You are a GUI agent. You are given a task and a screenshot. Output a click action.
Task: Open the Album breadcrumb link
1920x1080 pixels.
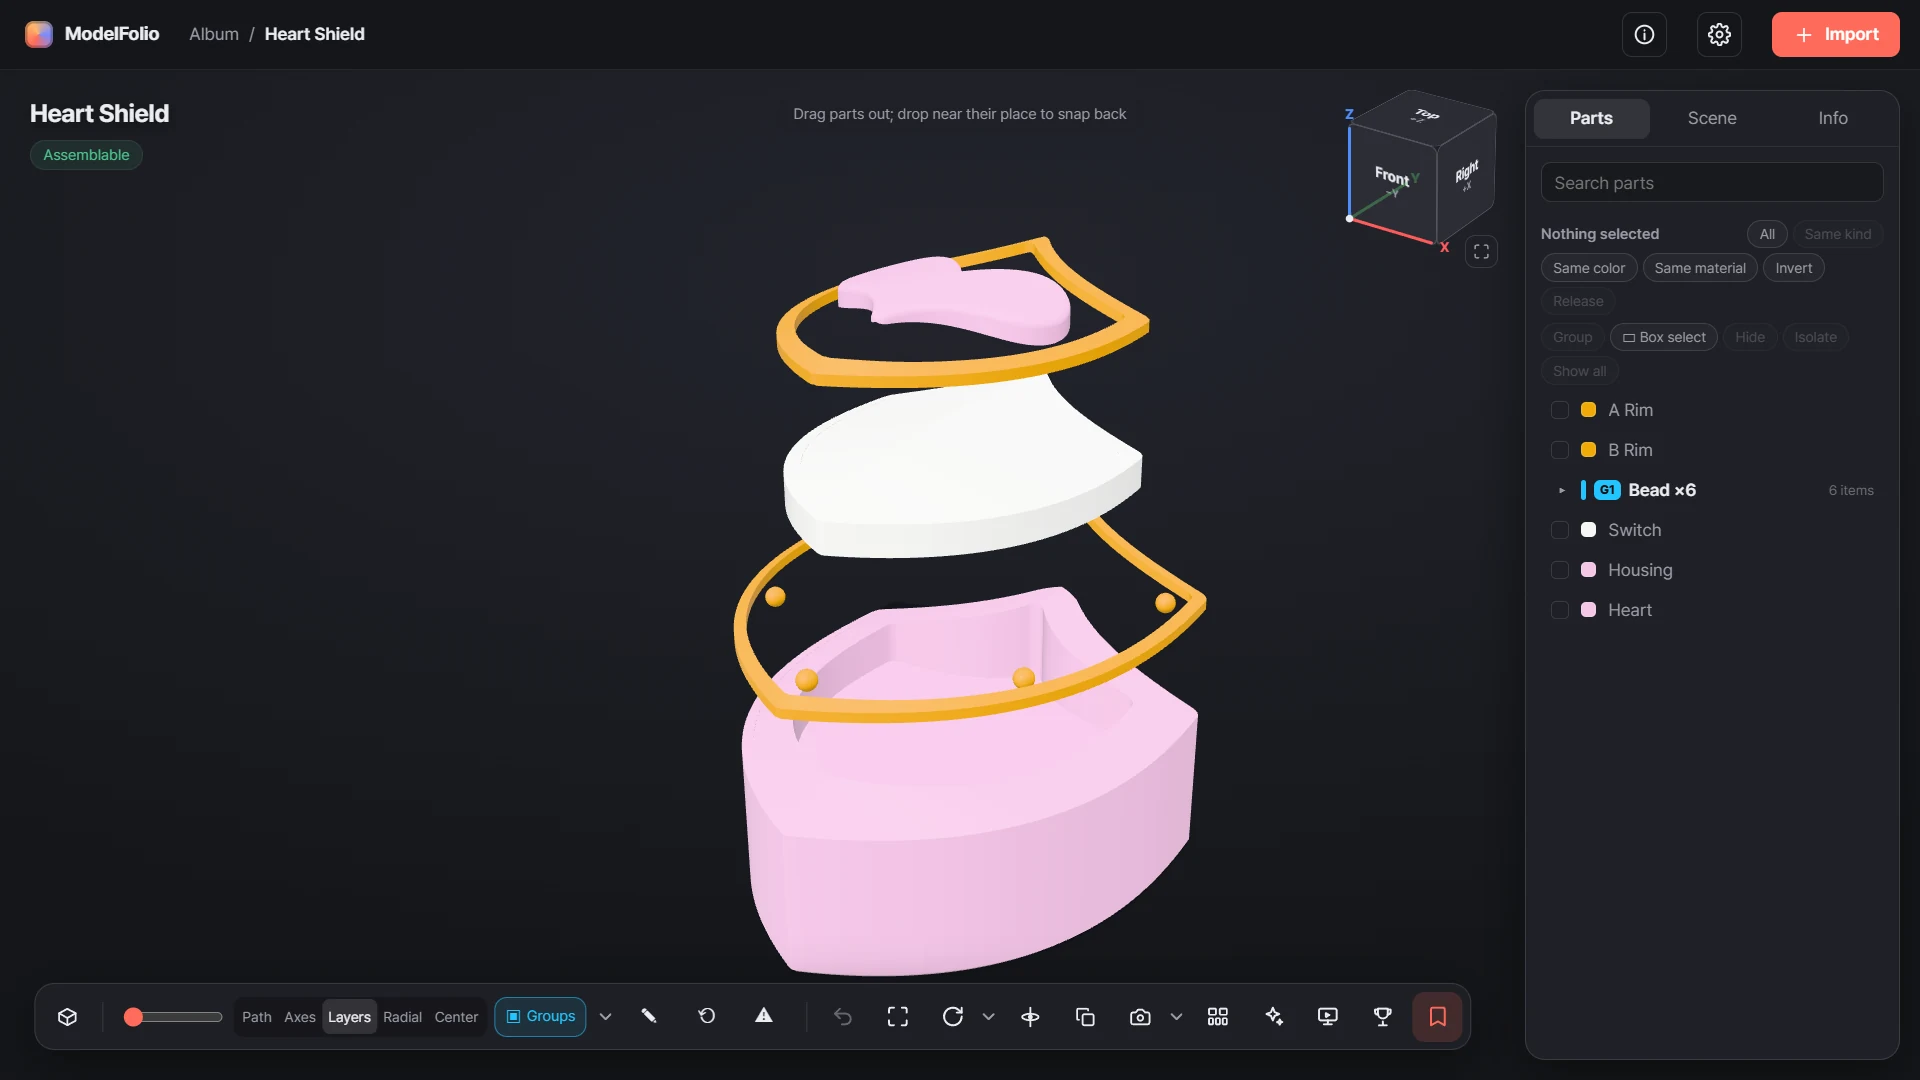coord(214,34)
